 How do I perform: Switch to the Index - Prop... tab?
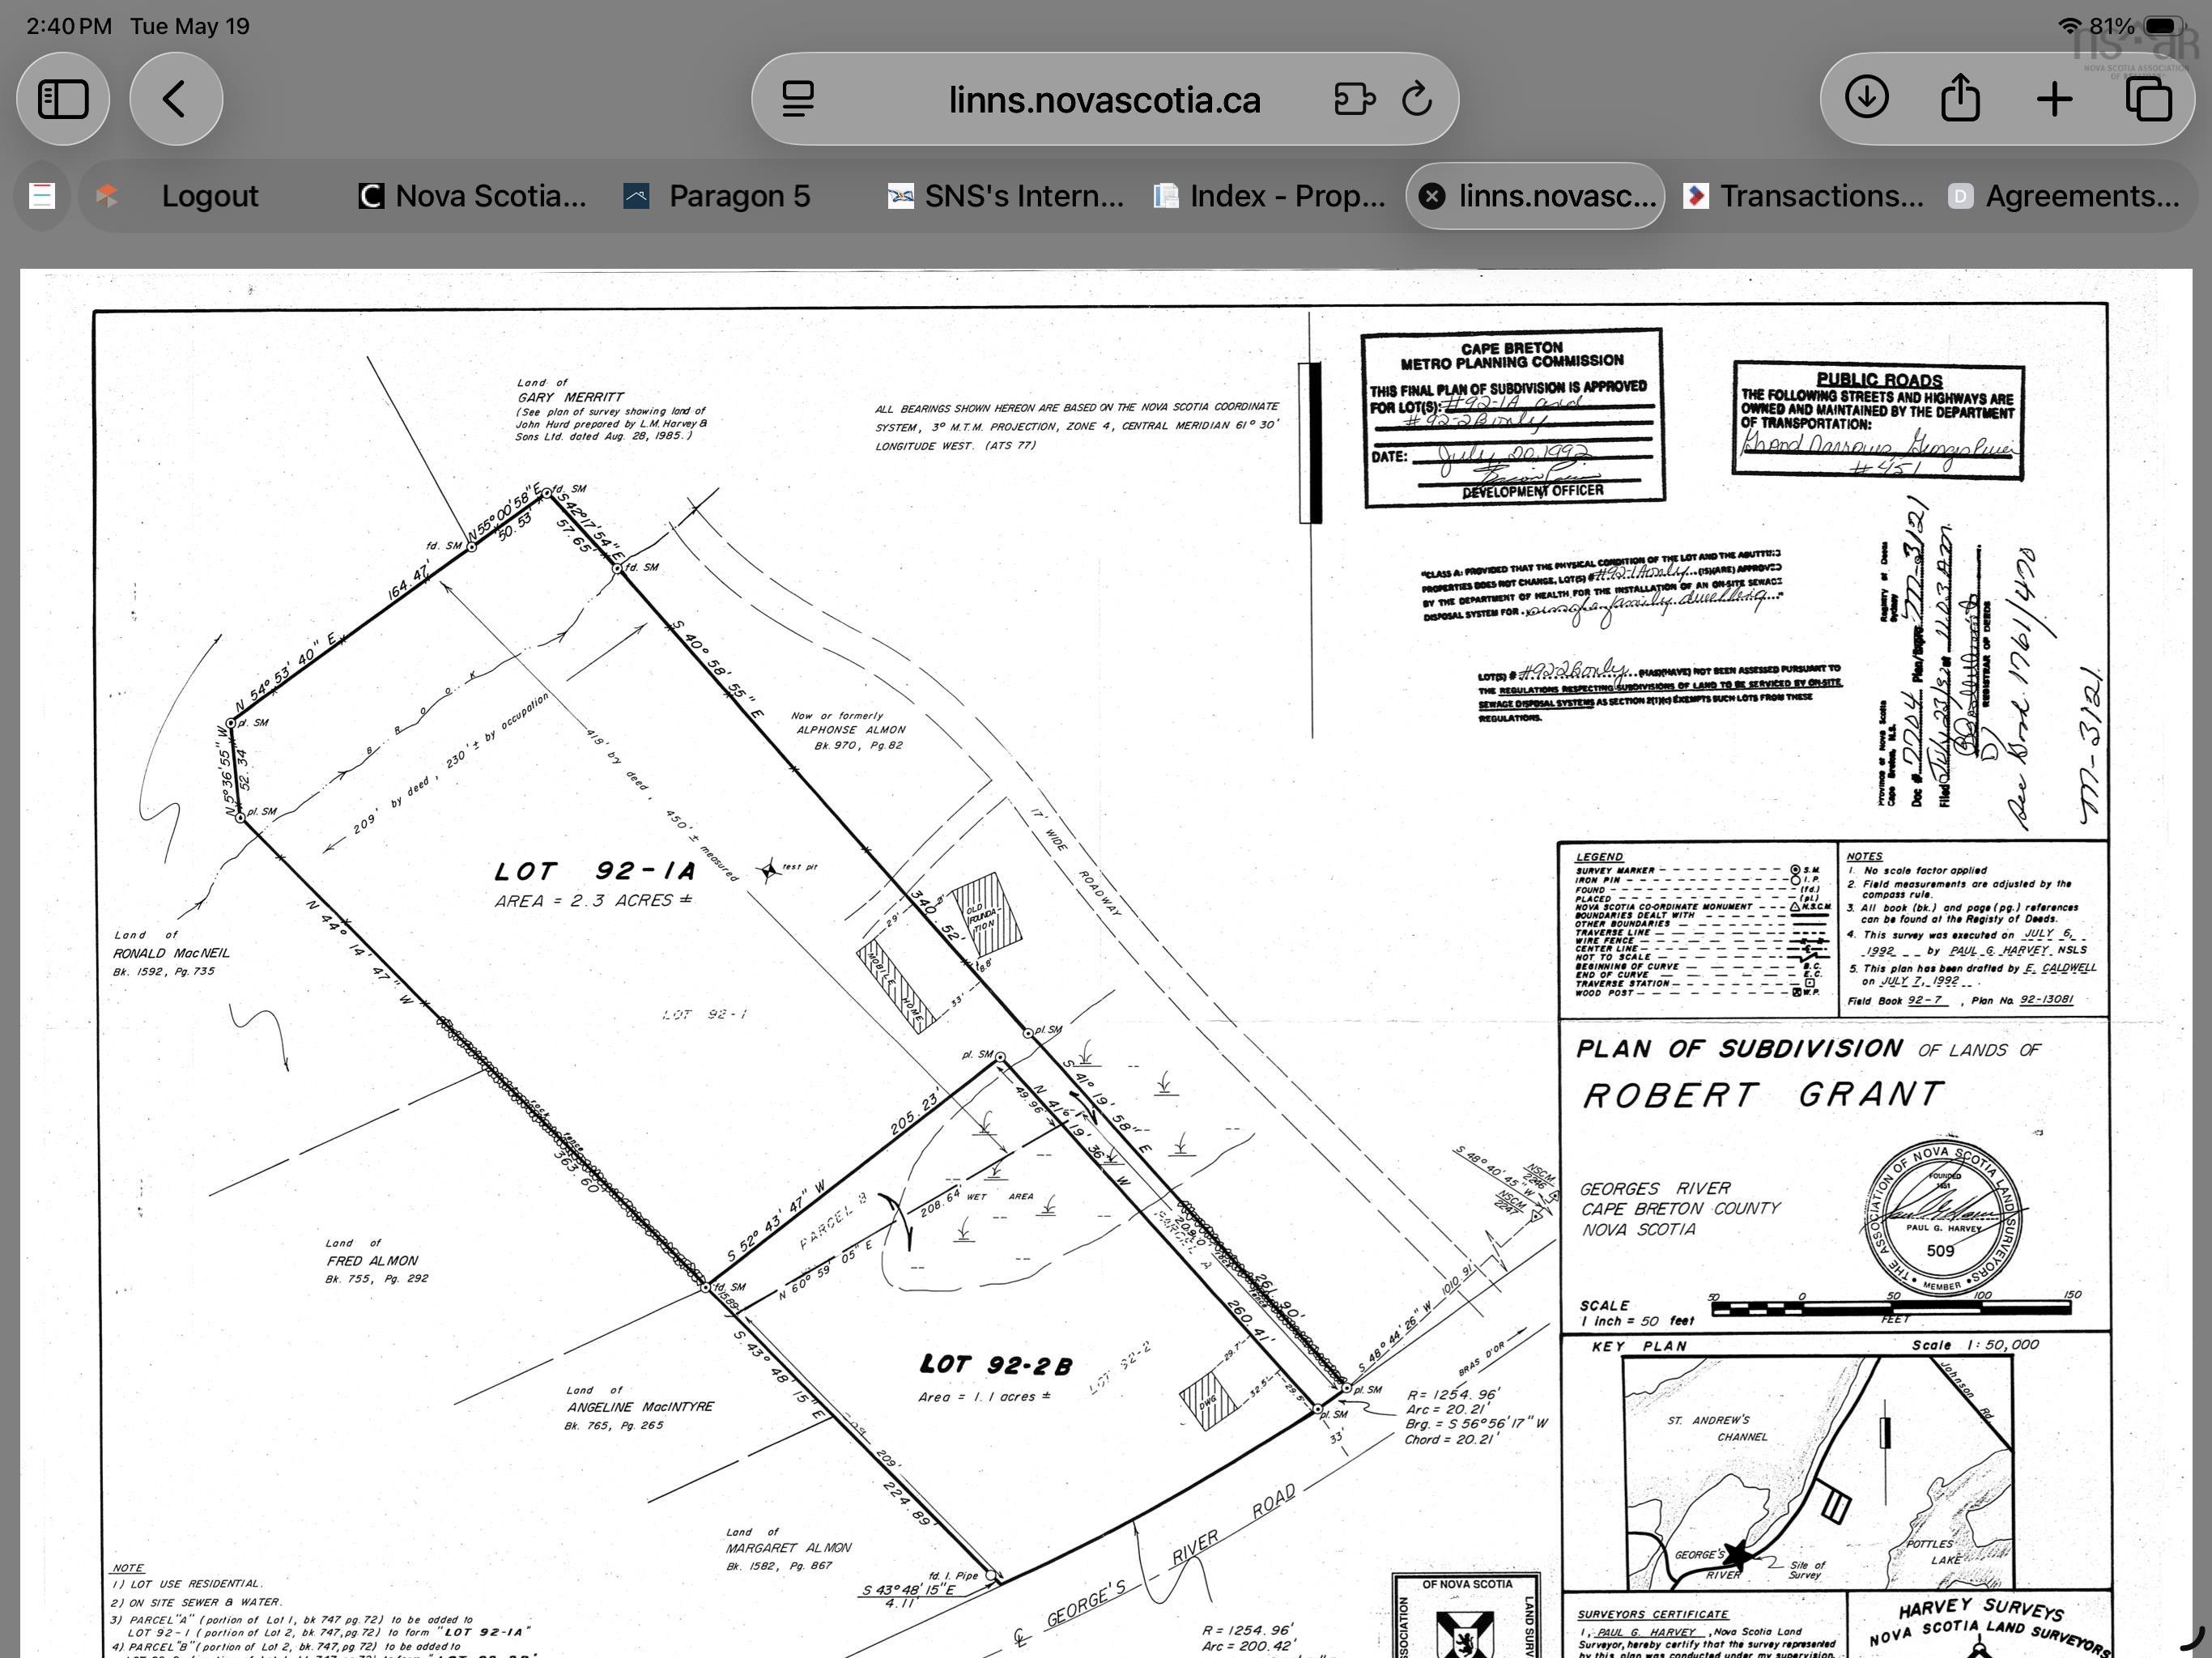click(1270, 196)
